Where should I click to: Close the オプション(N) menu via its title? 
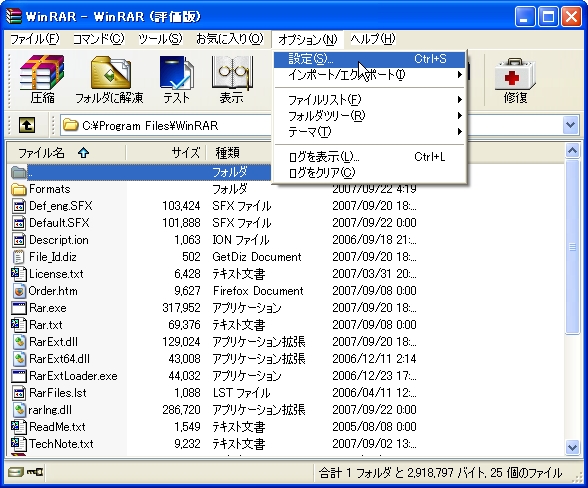(x=308, y=39)
